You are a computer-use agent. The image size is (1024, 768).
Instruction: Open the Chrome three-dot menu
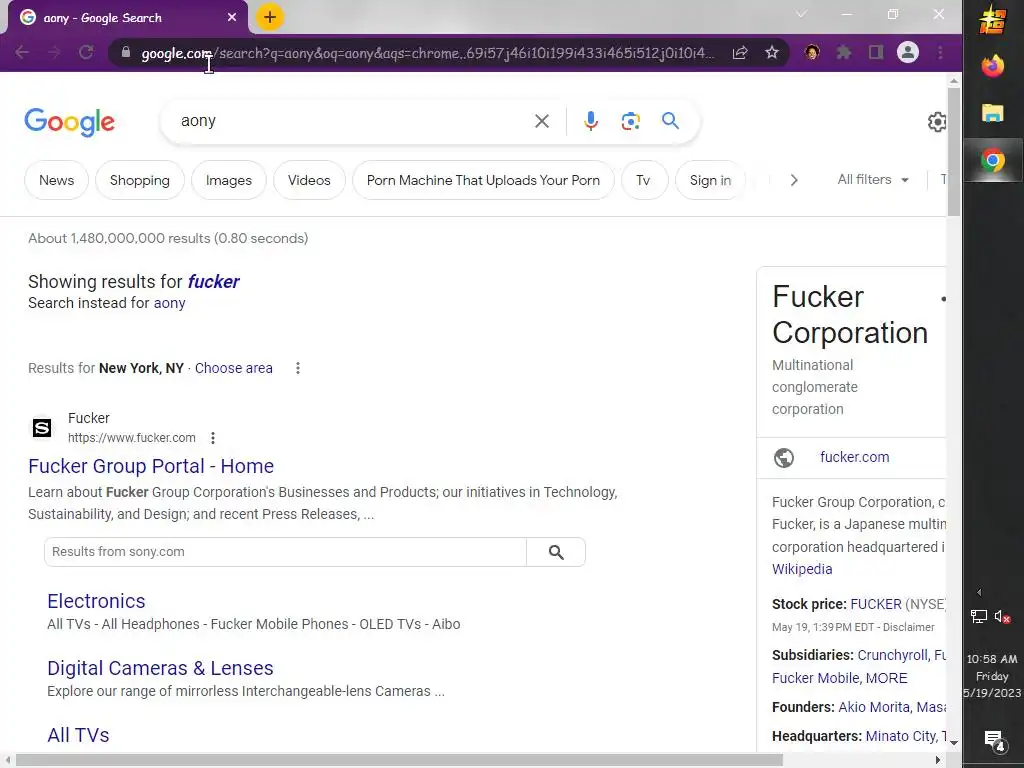tap(940, 52)
